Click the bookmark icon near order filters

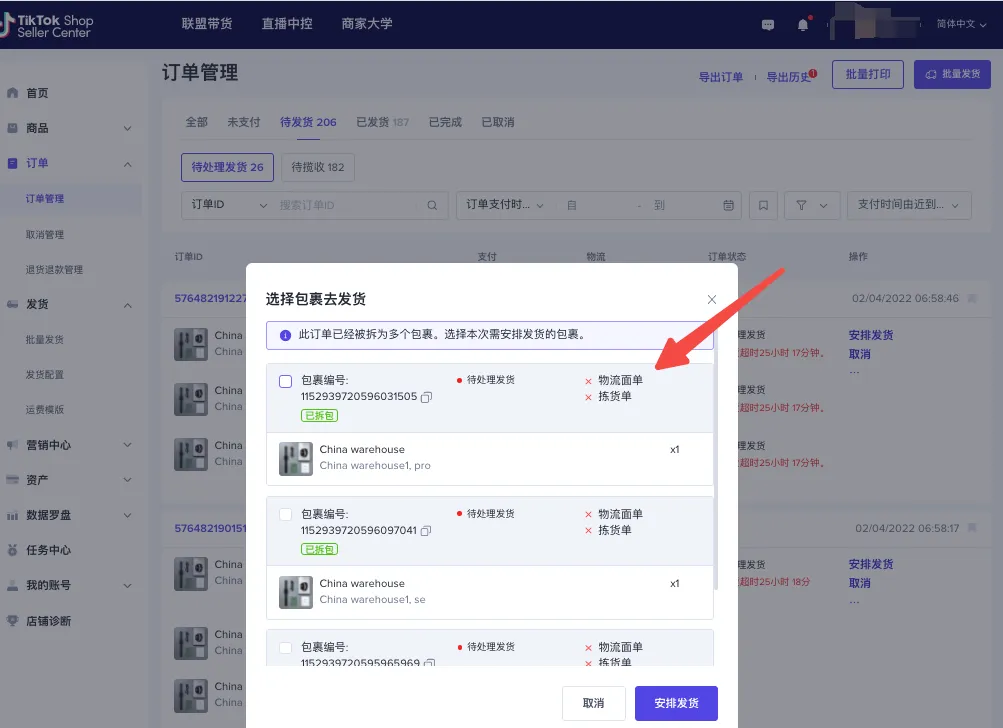click(x=763, y=205)
